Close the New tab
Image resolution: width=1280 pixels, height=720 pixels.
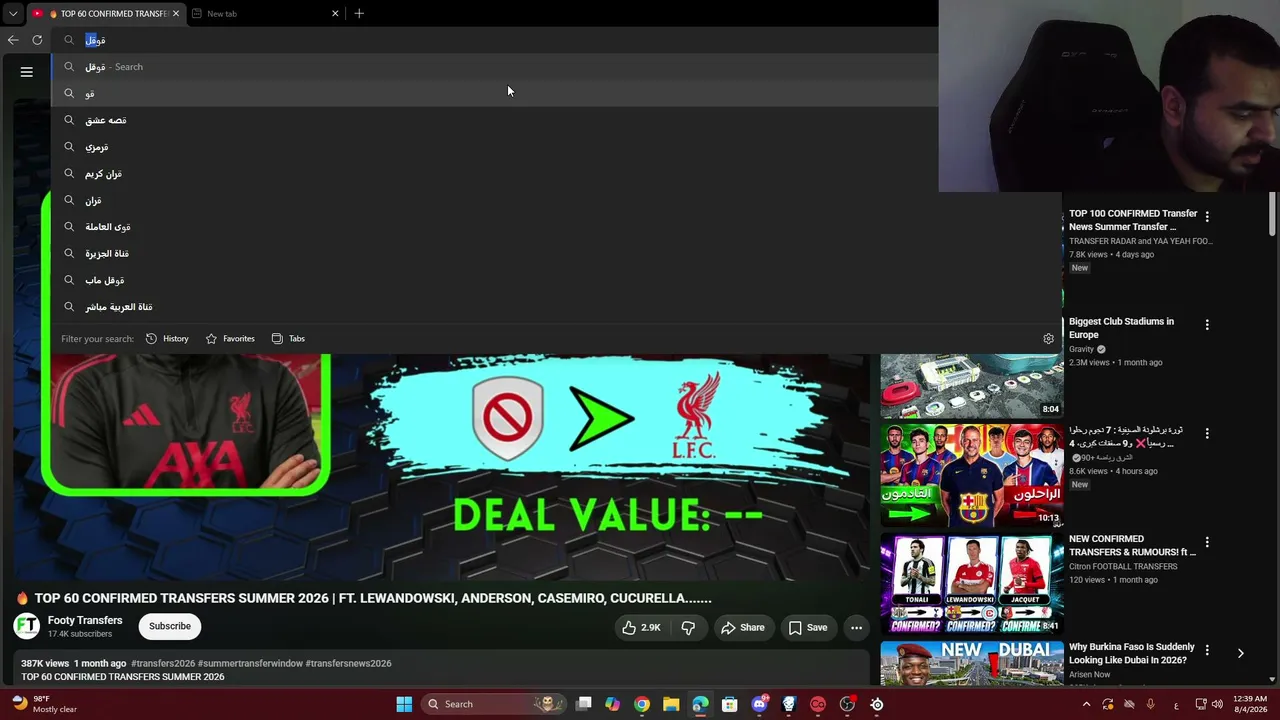pos(335,14)
